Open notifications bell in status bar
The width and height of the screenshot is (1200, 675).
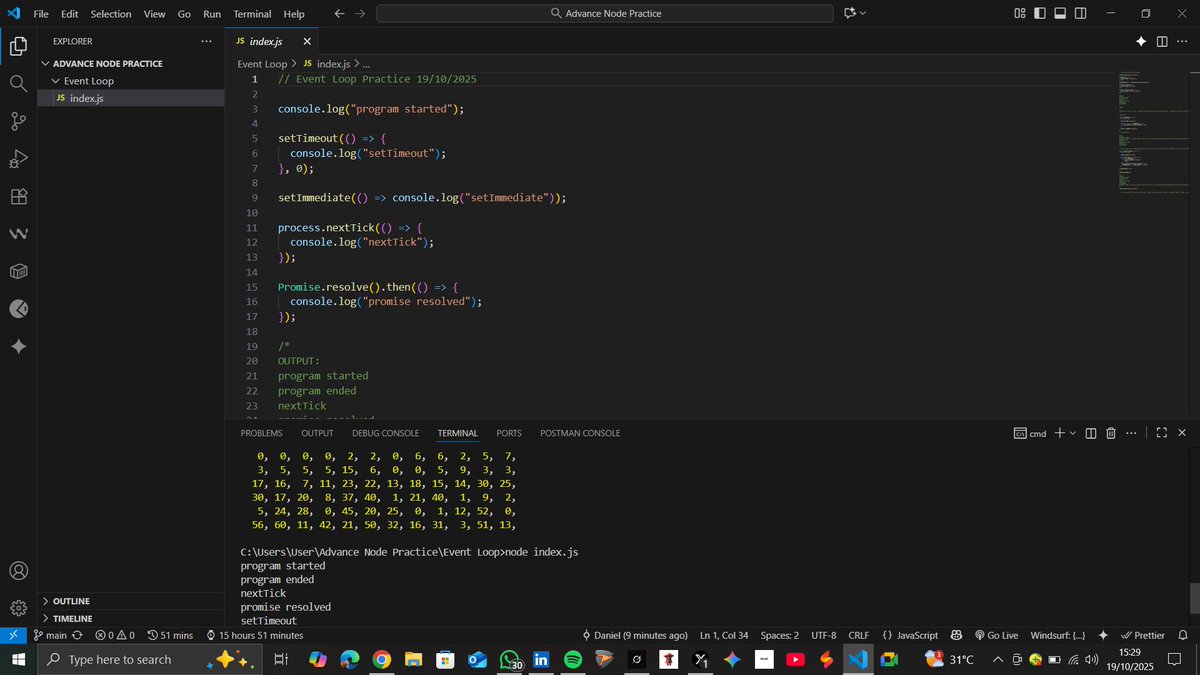point(1183,635)
